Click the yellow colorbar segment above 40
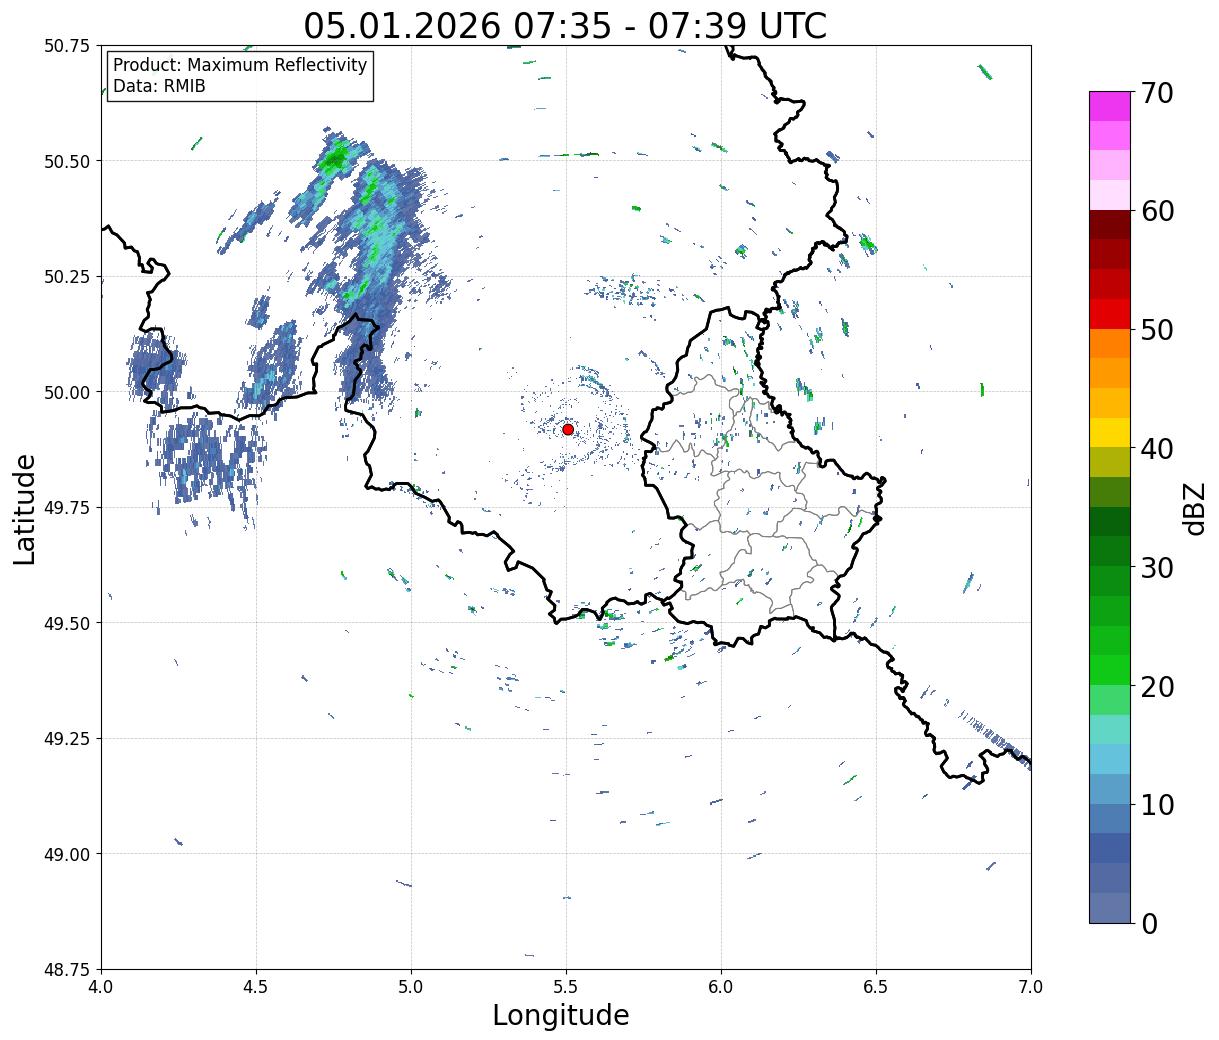This screenshot has height=1040, width=1219. (1110, 432)
